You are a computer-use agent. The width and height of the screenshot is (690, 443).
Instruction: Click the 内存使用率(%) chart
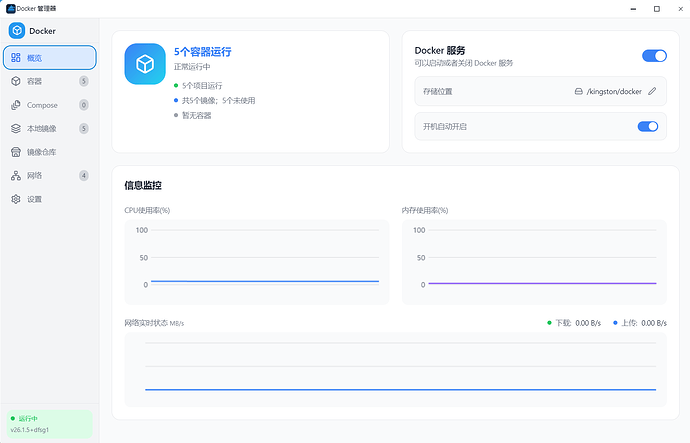point(534,262)
